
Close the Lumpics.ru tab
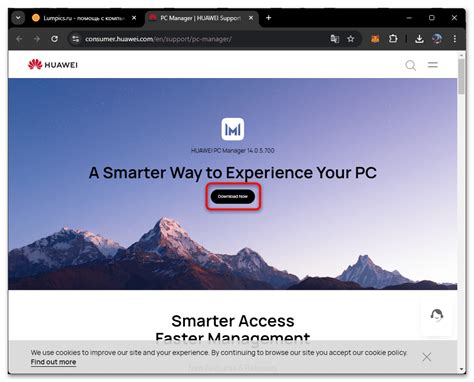[134, 18]
